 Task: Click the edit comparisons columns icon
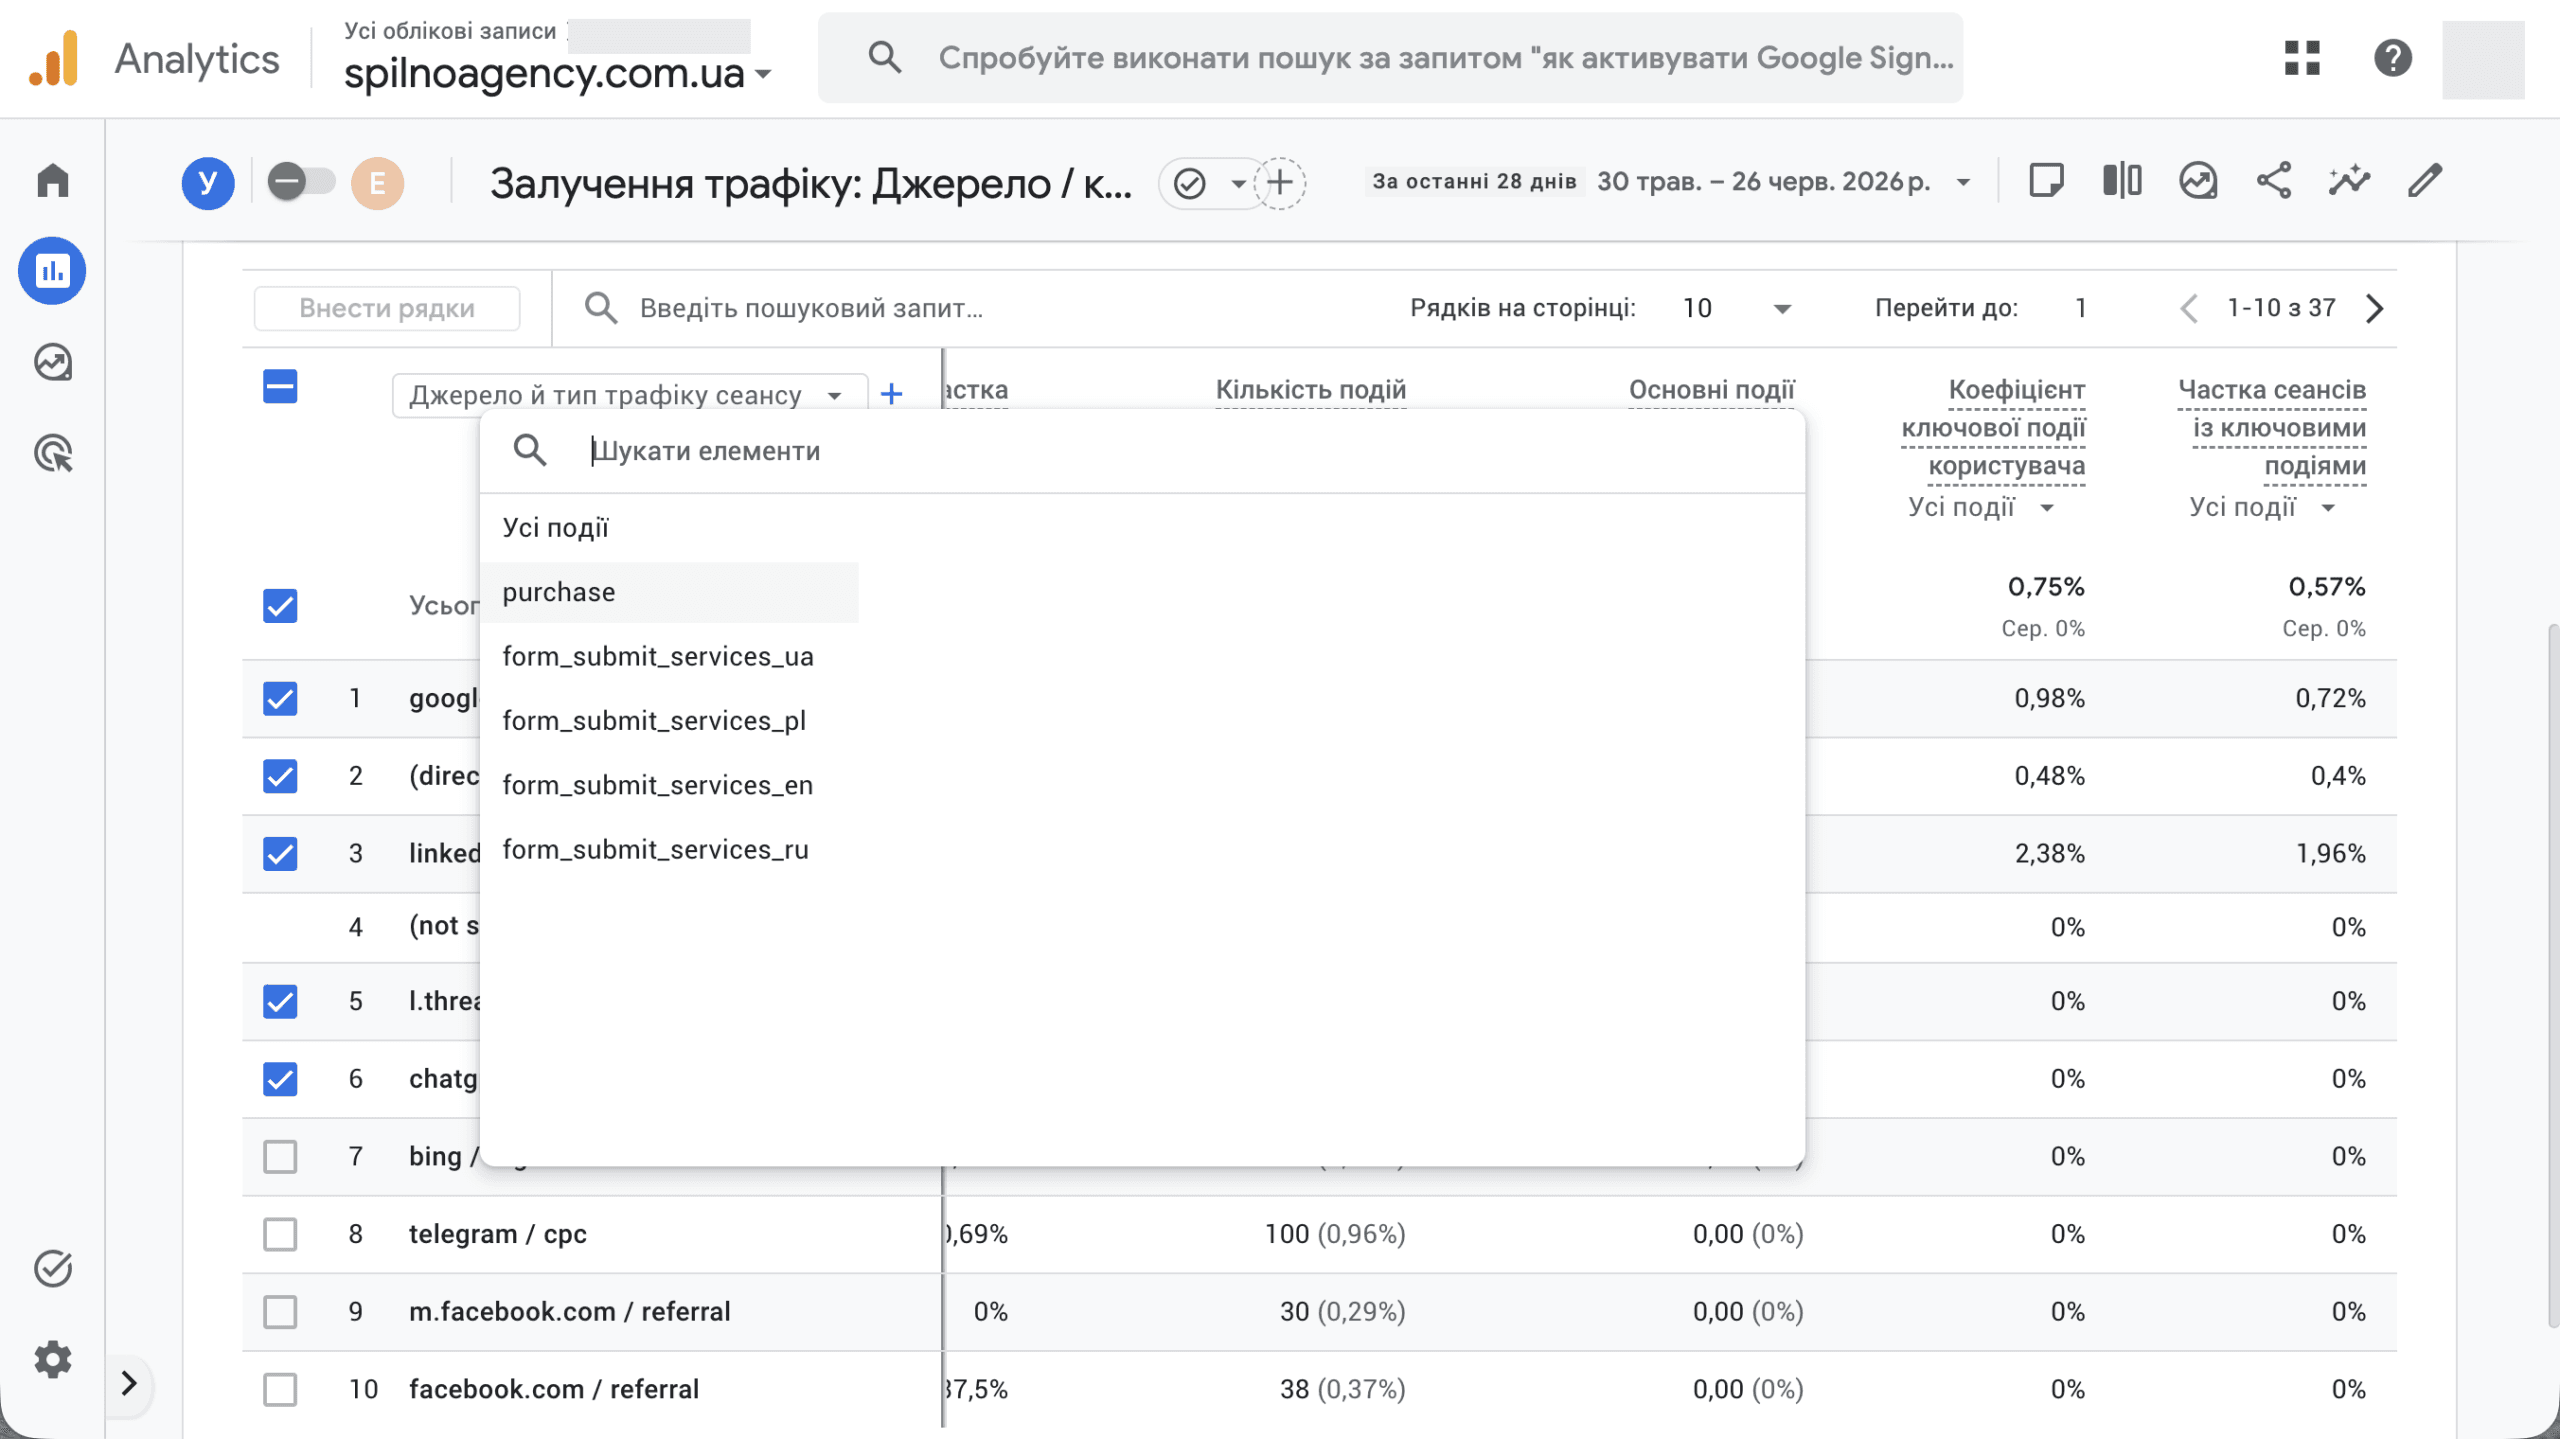(2122, 181)
